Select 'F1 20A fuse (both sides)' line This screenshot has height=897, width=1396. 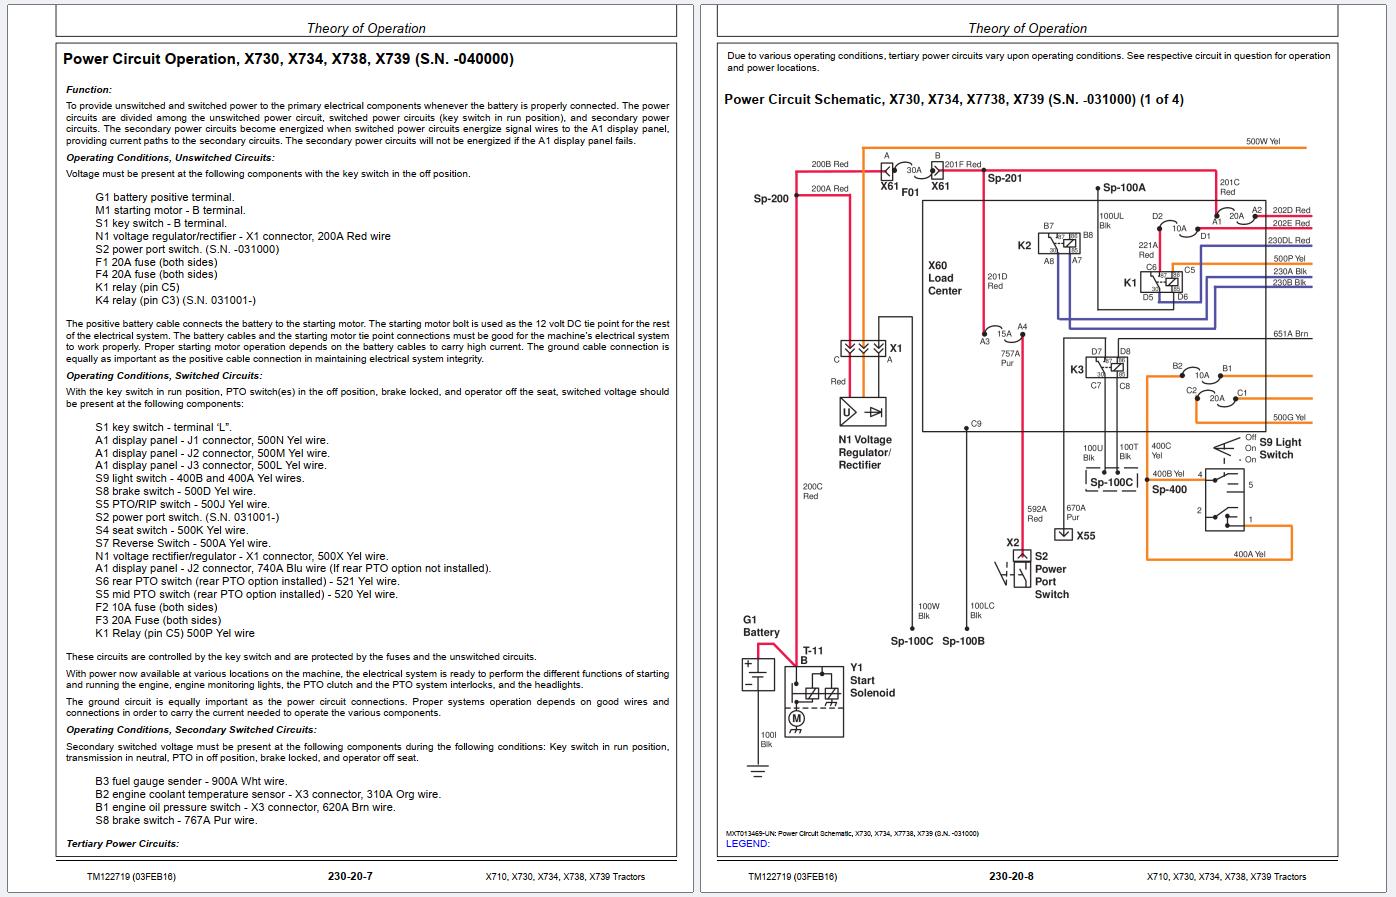tap(156, 262)
